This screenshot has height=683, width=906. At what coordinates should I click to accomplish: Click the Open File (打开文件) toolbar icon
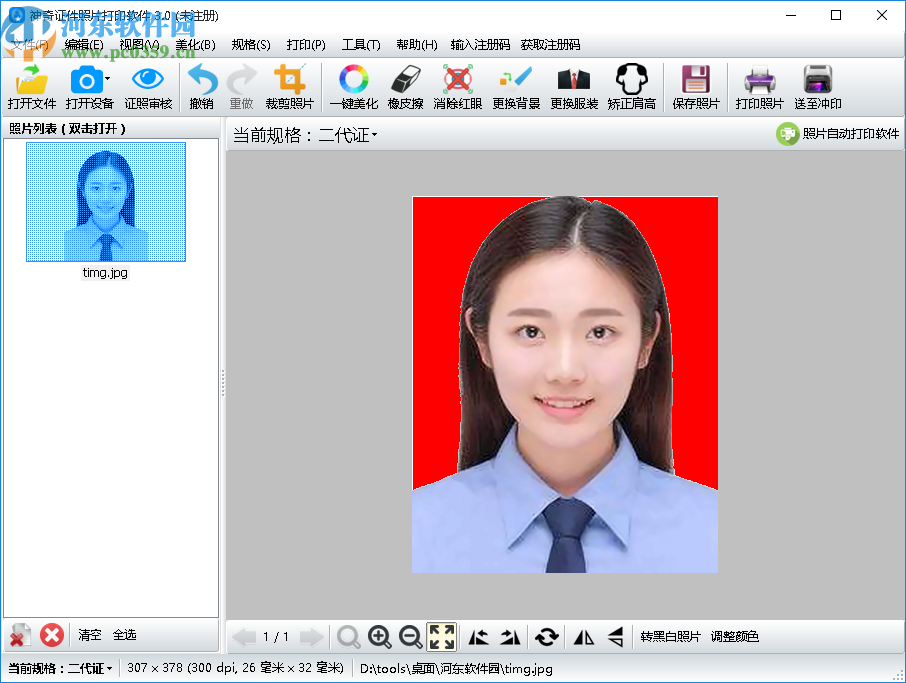32,87
